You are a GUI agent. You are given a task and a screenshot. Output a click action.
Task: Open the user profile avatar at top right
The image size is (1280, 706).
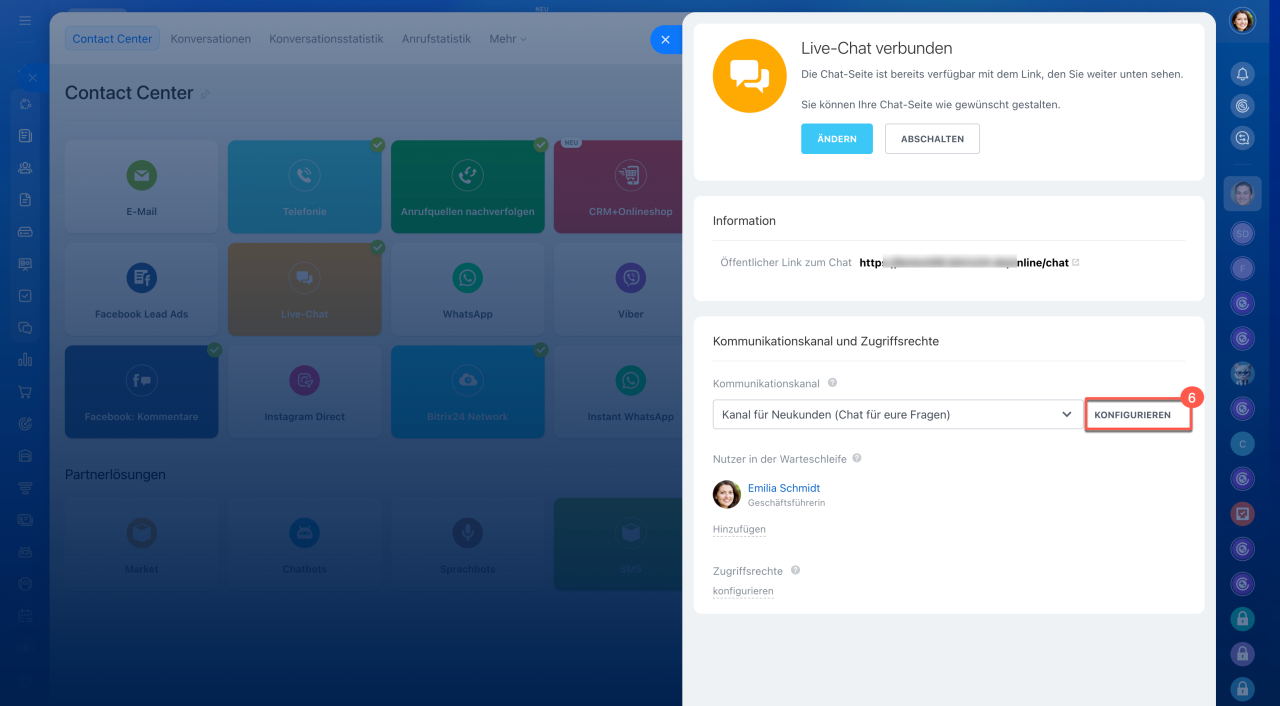(1242, 20)
